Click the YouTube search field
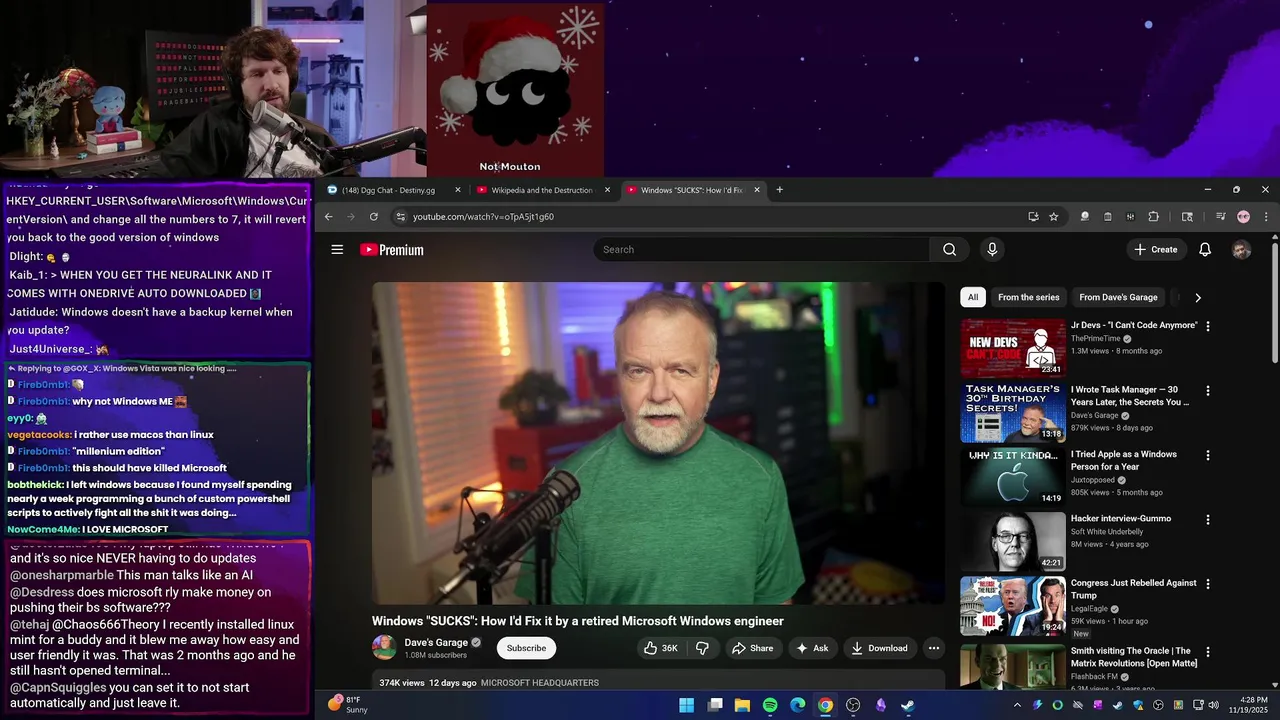The image size is (1280, 720). coord(761,250)
